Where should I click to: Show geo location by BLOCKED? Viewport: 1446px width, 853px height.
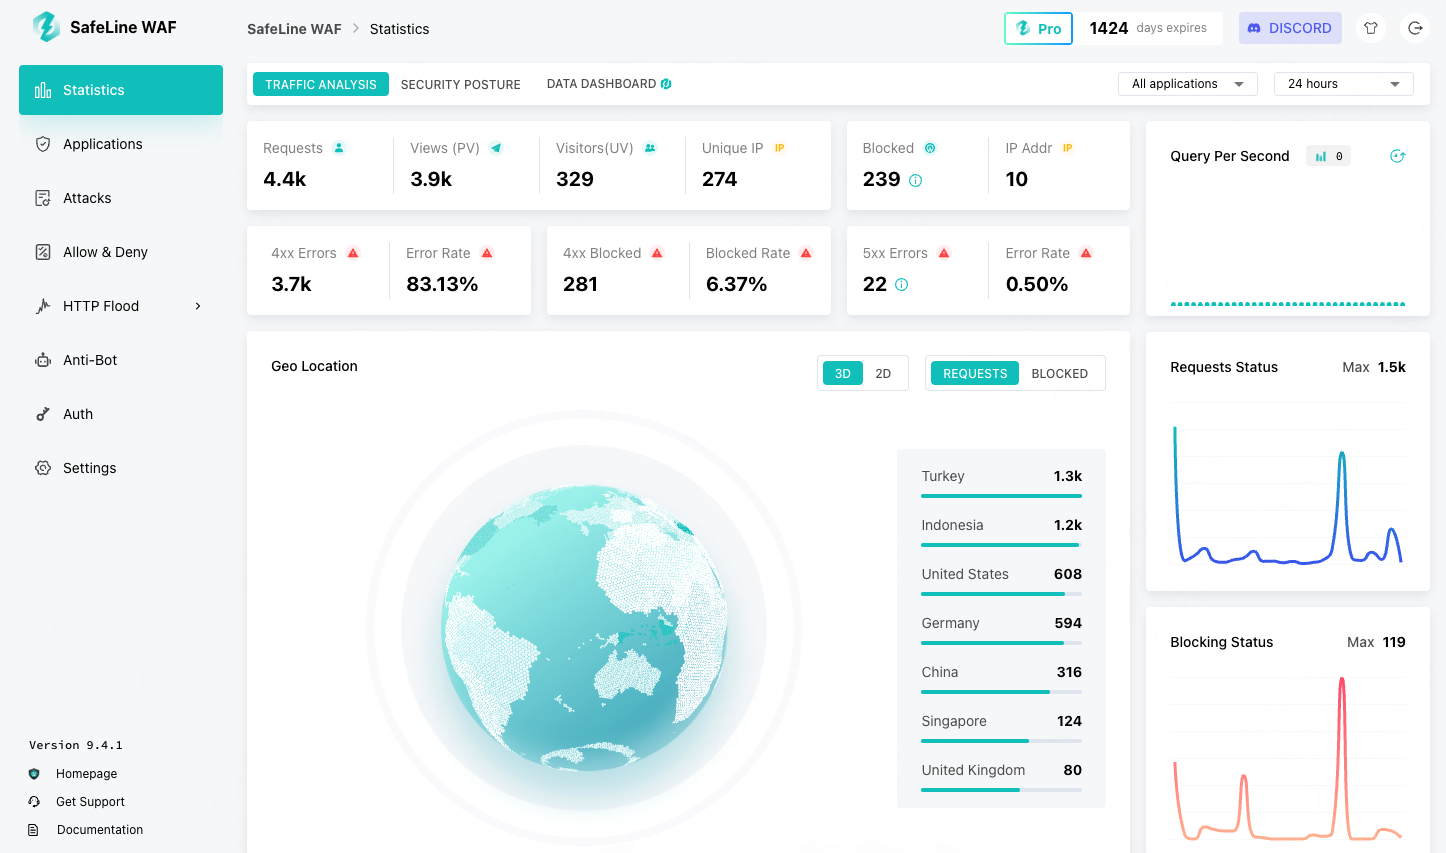(1060, 373)
